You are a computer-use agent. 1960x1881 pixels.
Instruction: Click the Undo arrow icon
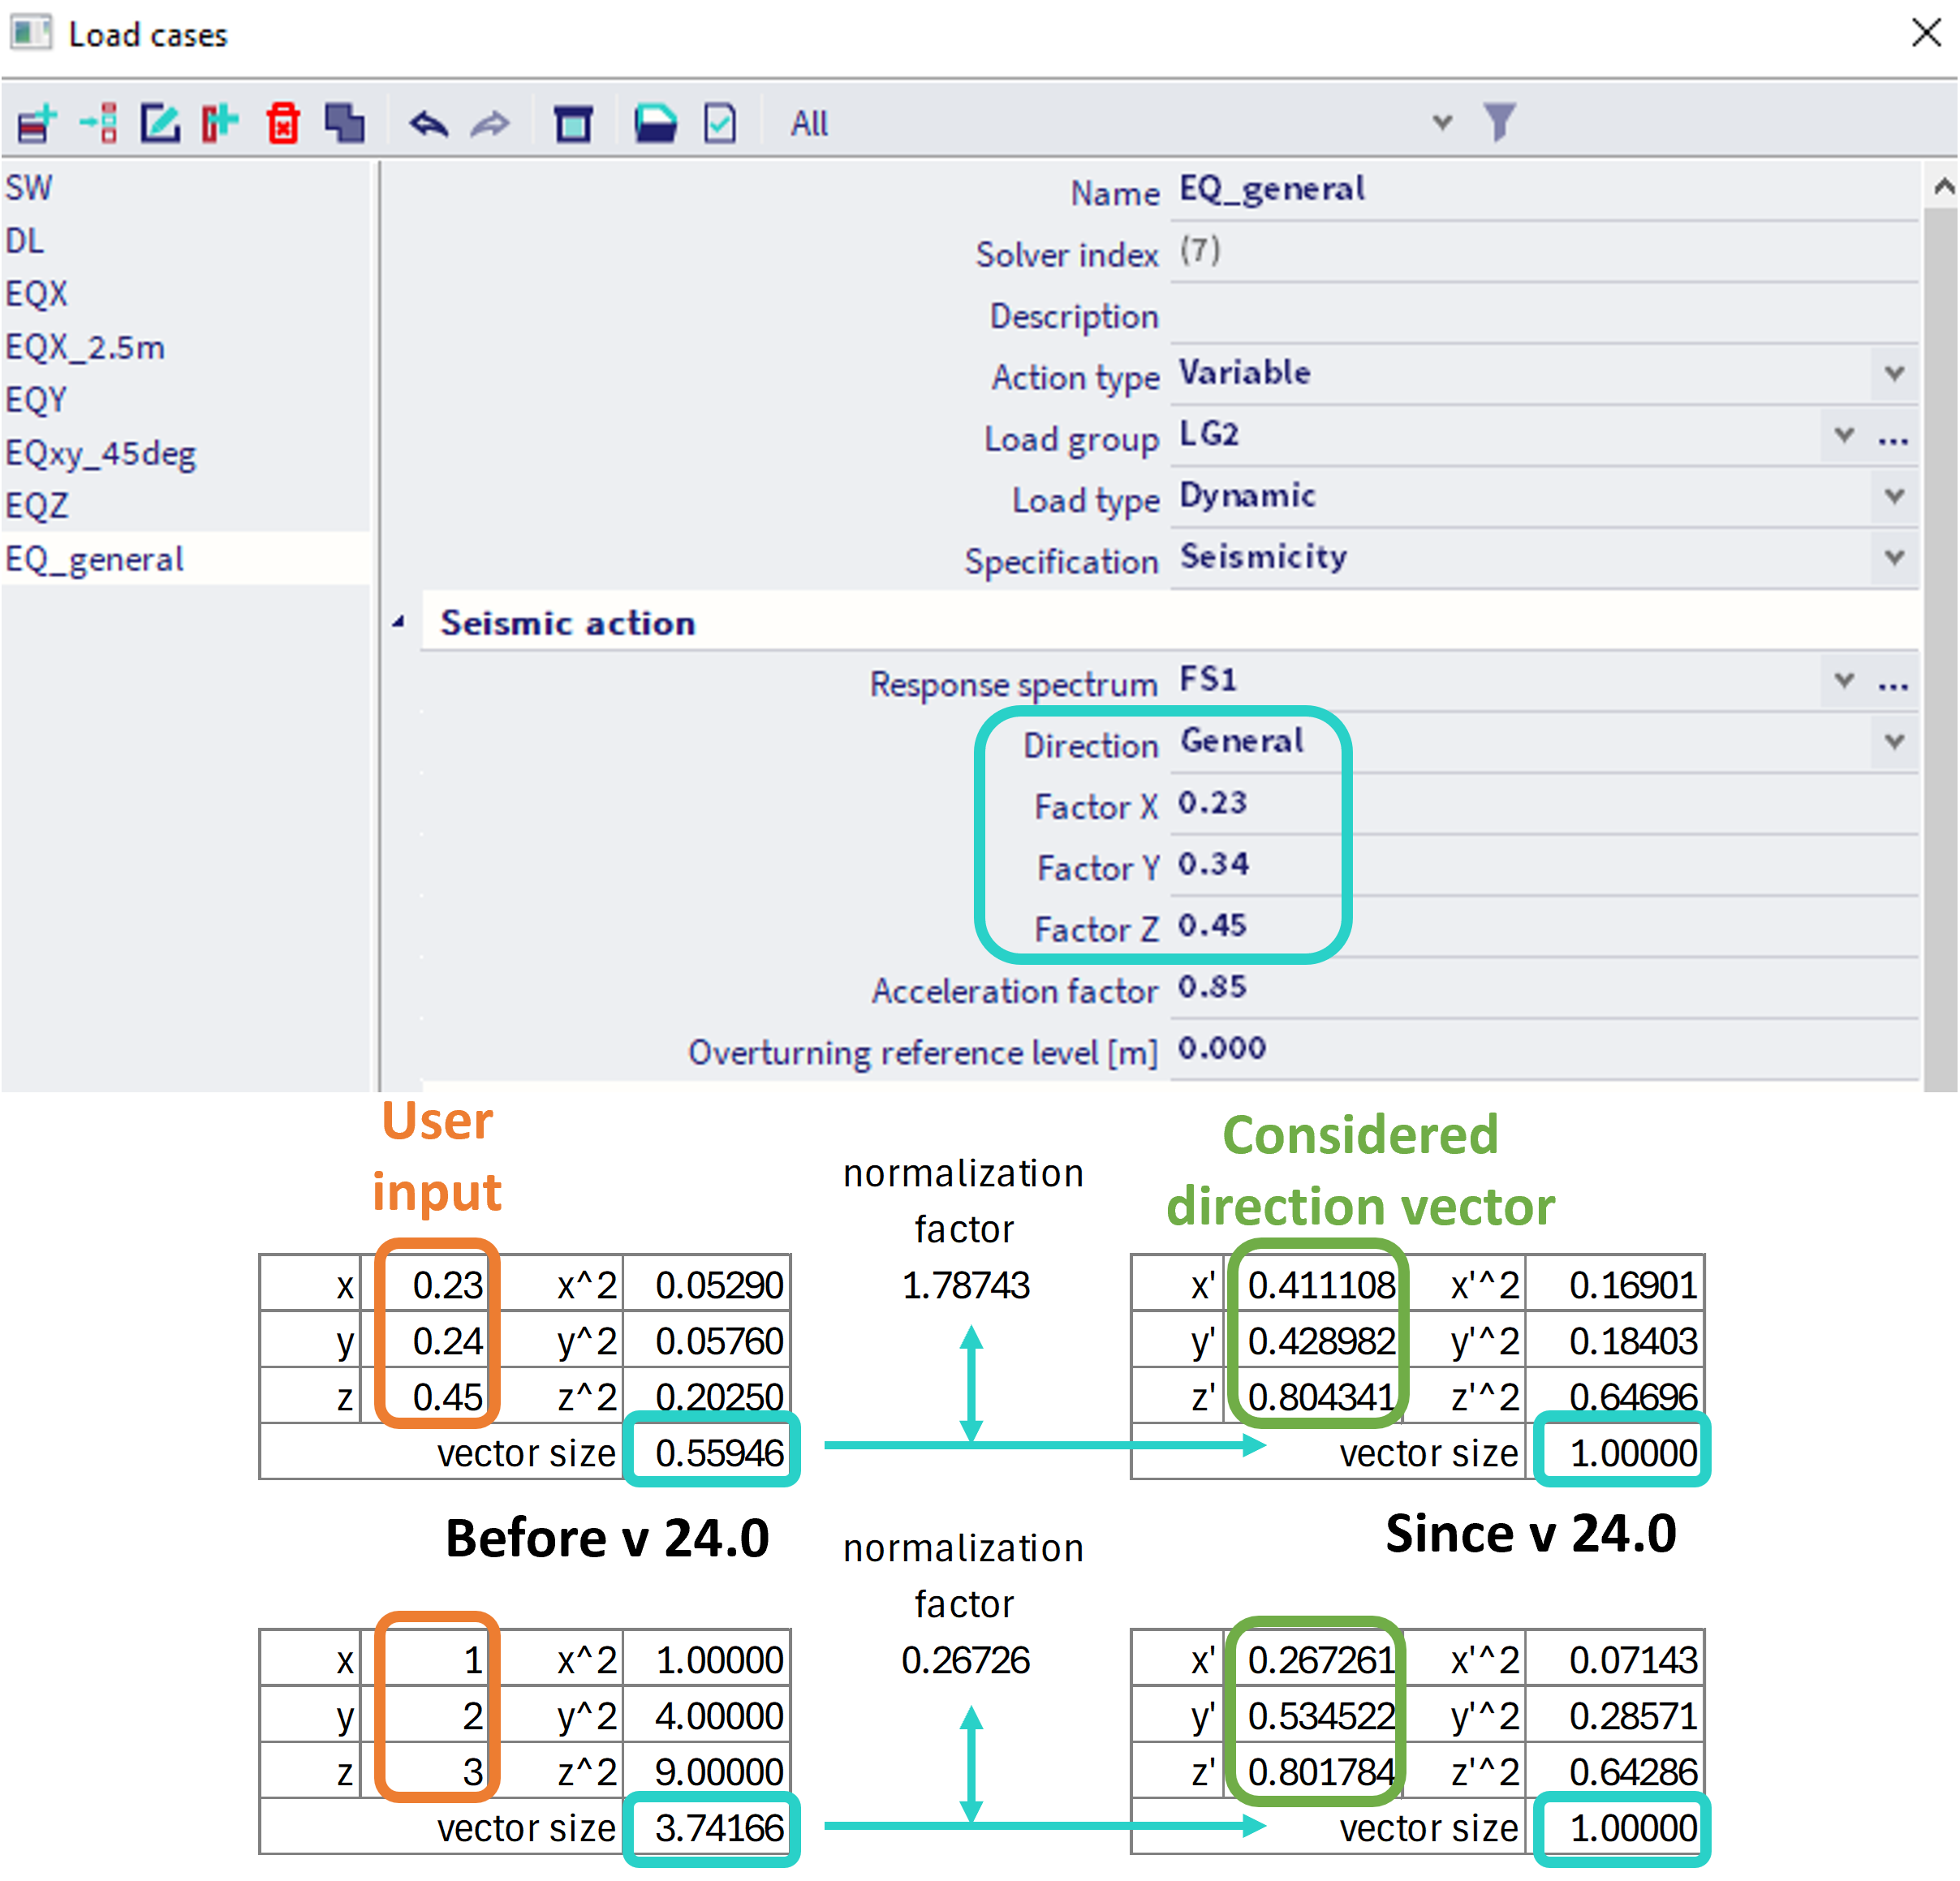(429, 124)
